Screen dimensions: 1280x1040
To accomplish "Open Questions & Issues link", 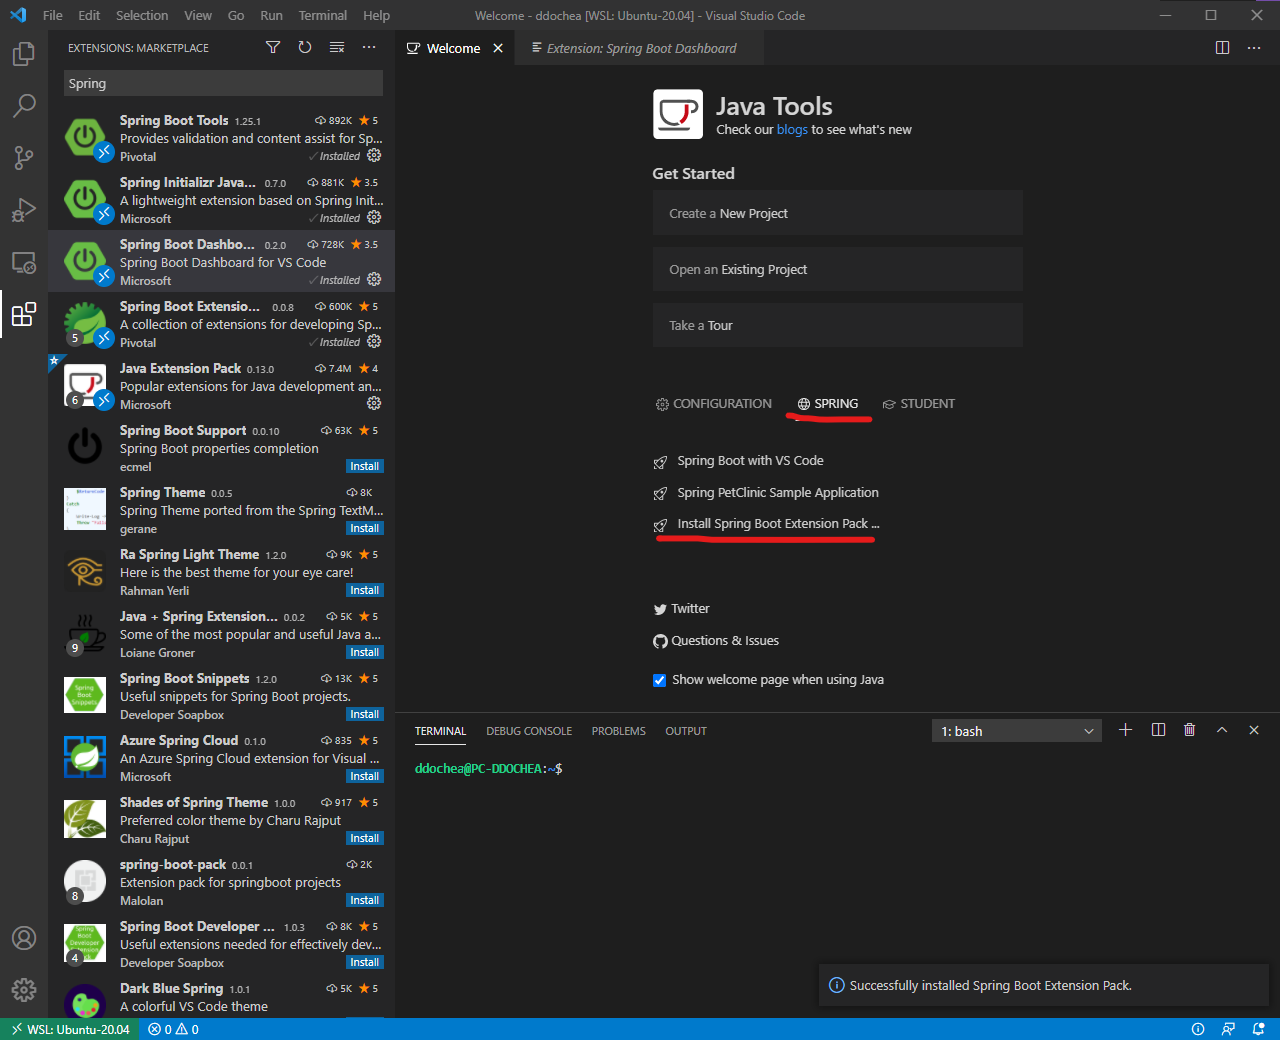I will [725, 641].
